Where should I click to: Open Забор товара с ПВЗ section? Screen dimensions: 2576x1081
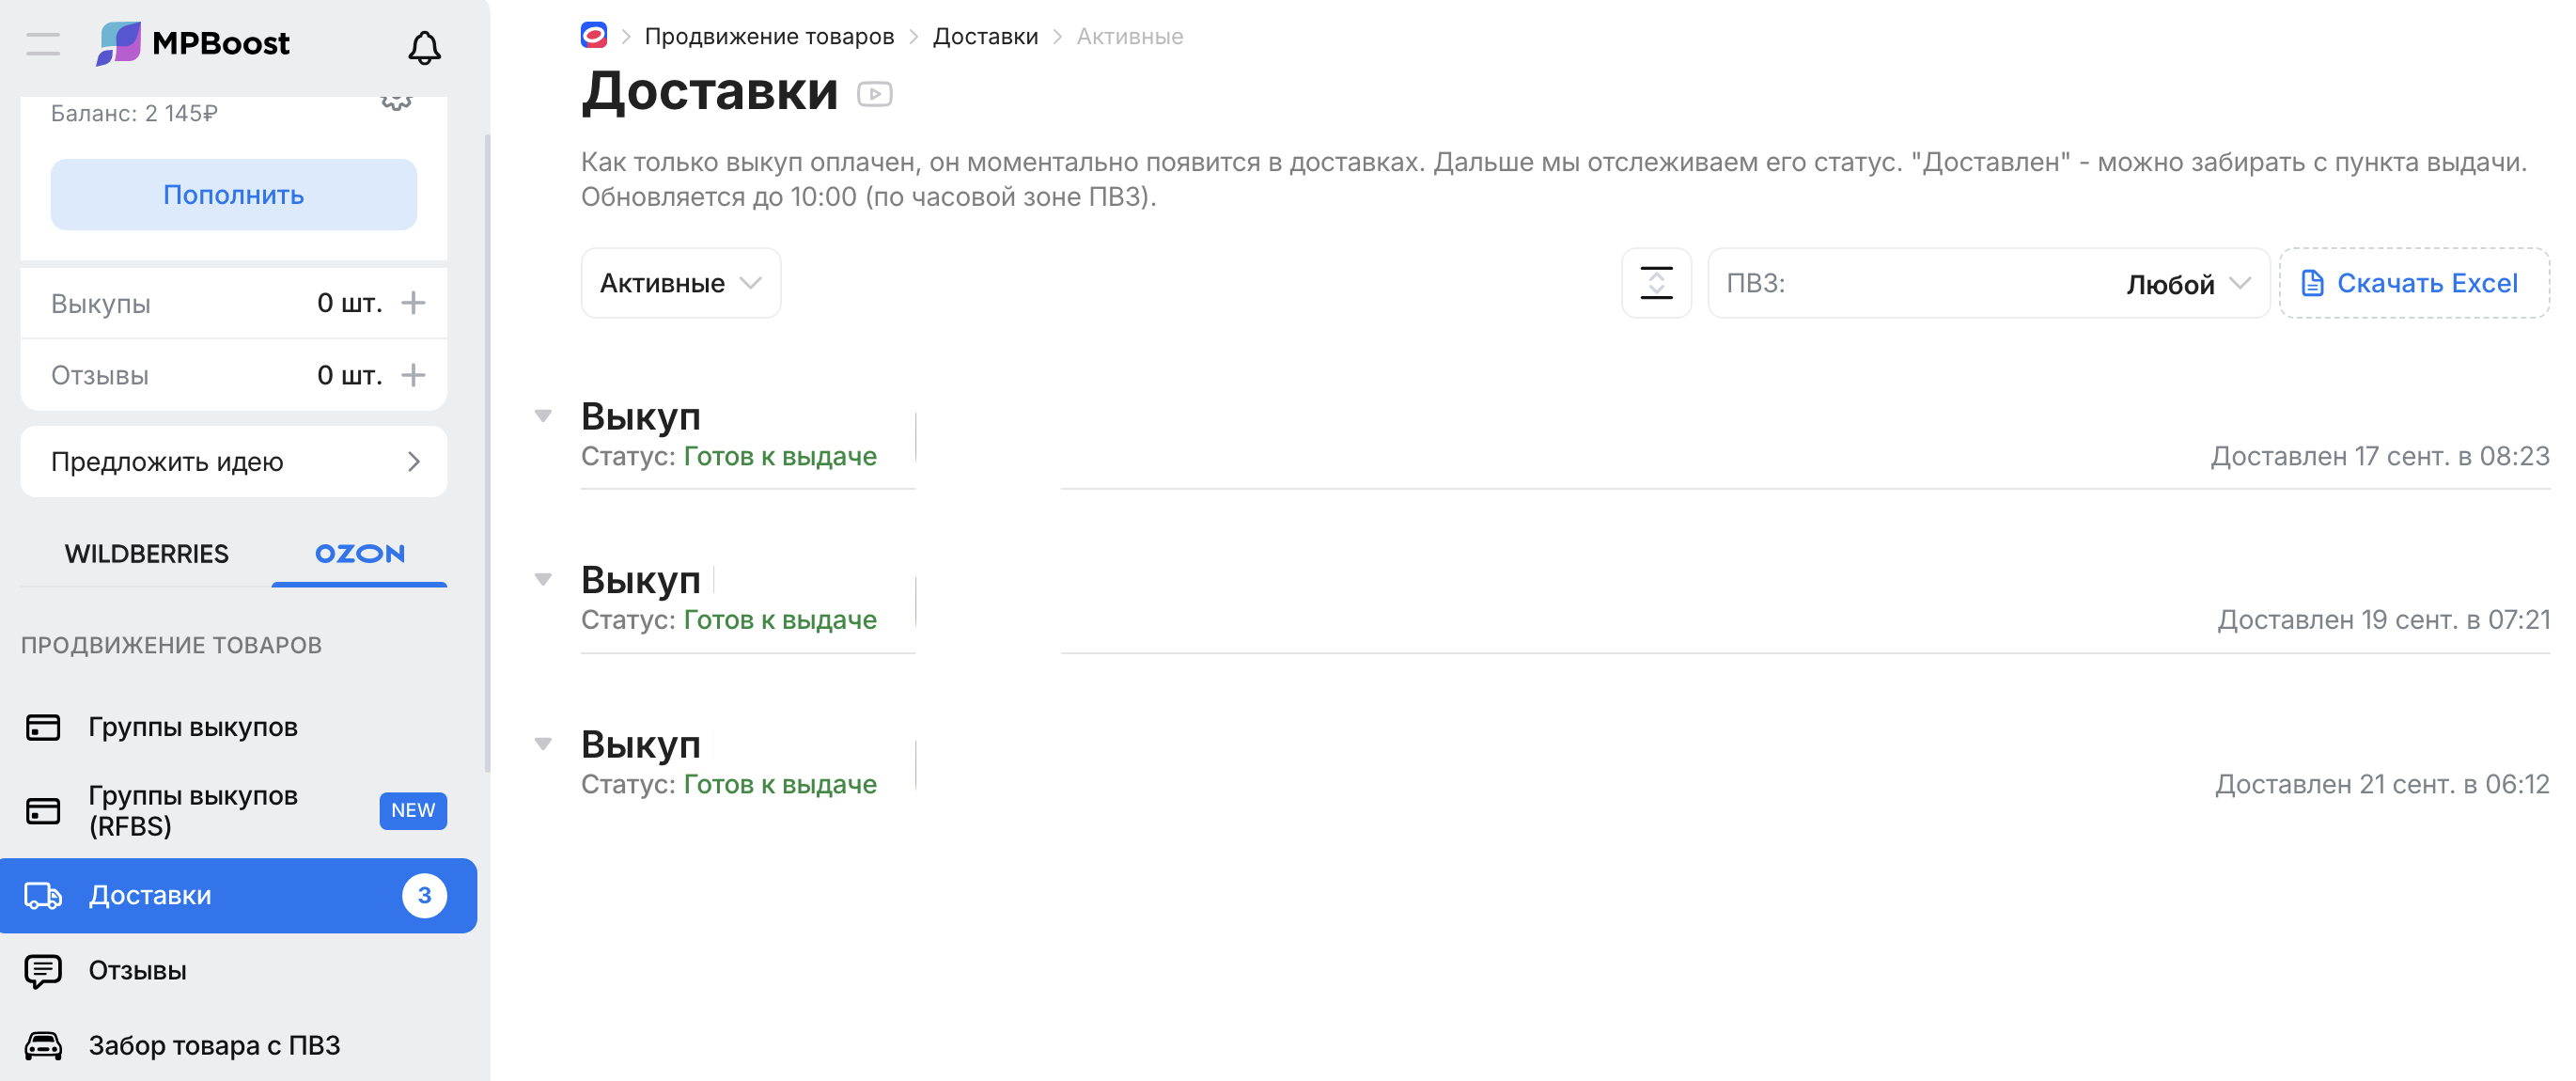[214, 1045]
